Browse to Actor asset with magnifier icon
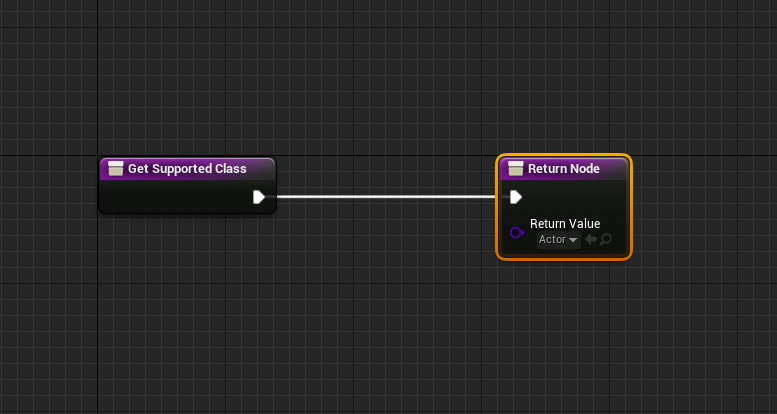Image resolution: width=777 pixels, height=414 pixels. pyautogui.click(x=606, y=239)
